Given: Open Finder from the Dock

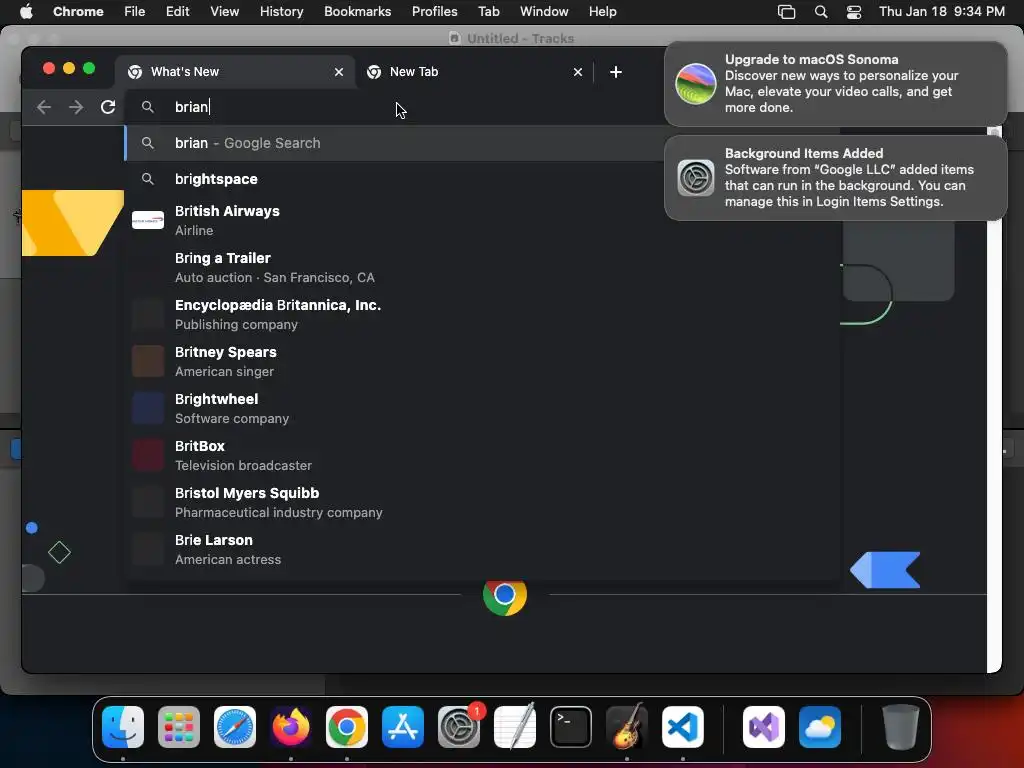Looking at the screenshot, I should [123, 727].
